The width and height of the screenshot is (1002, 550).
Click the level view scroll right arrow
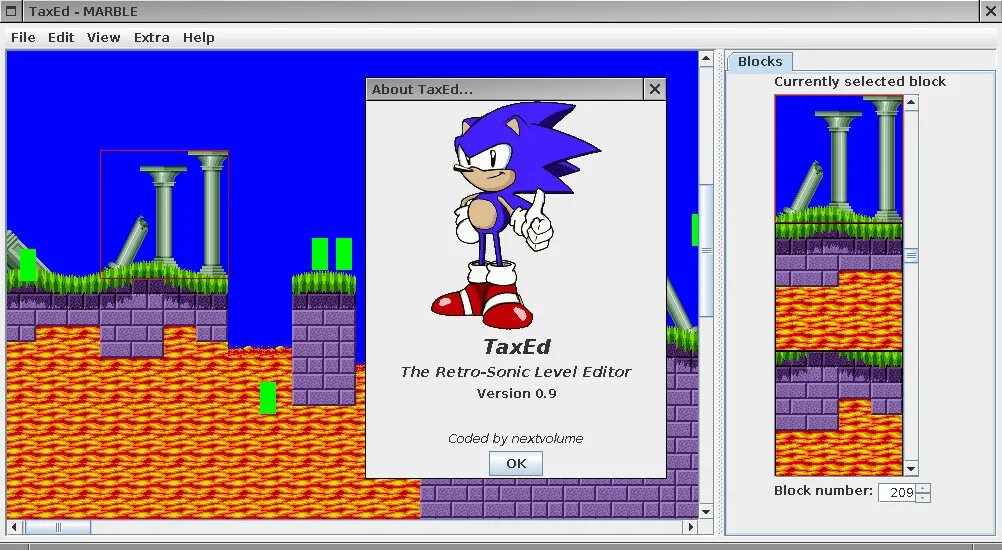pos(690,527)
